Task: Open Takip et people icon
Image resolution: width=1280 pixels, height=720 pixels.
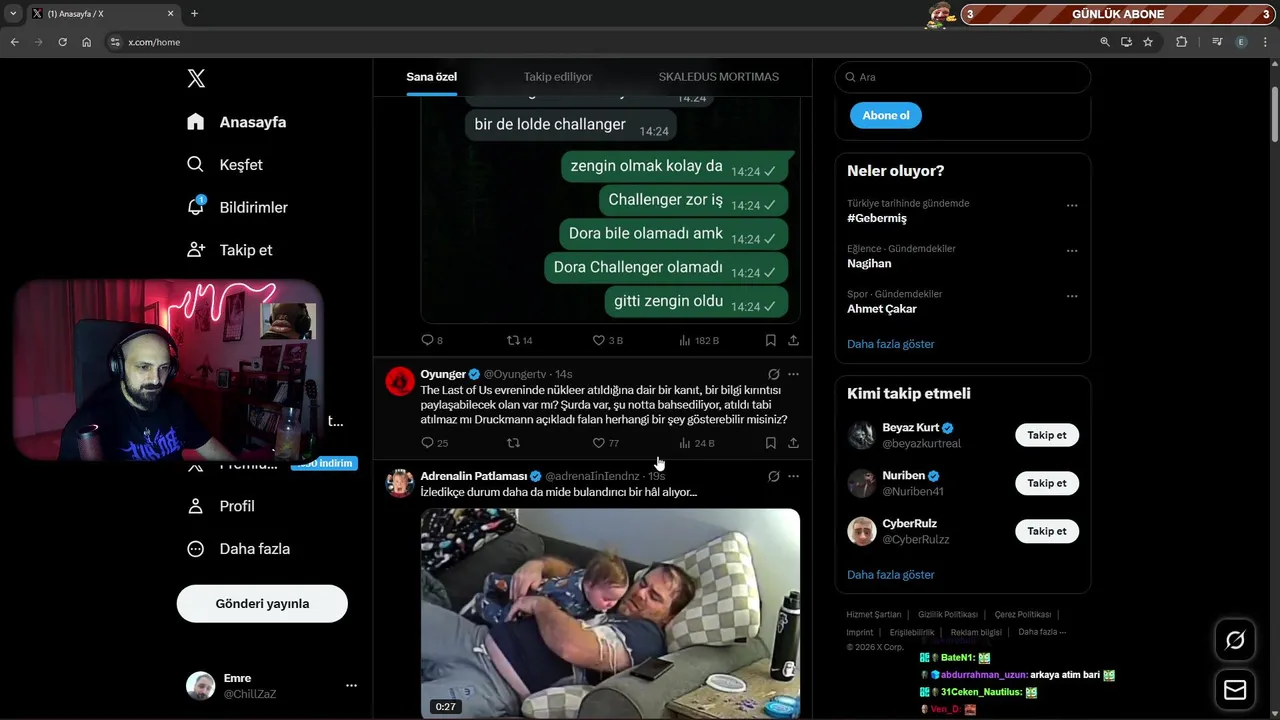Action: (x=196, y=250)
